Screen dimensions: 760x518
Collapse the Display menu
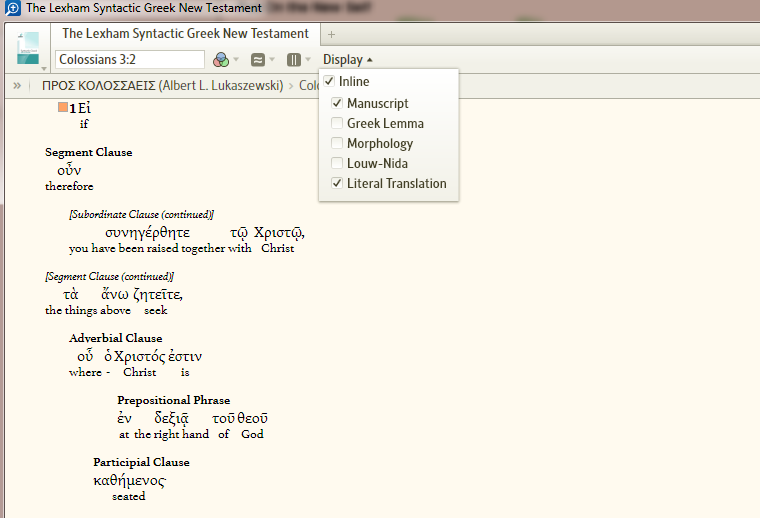coord(348,60)
